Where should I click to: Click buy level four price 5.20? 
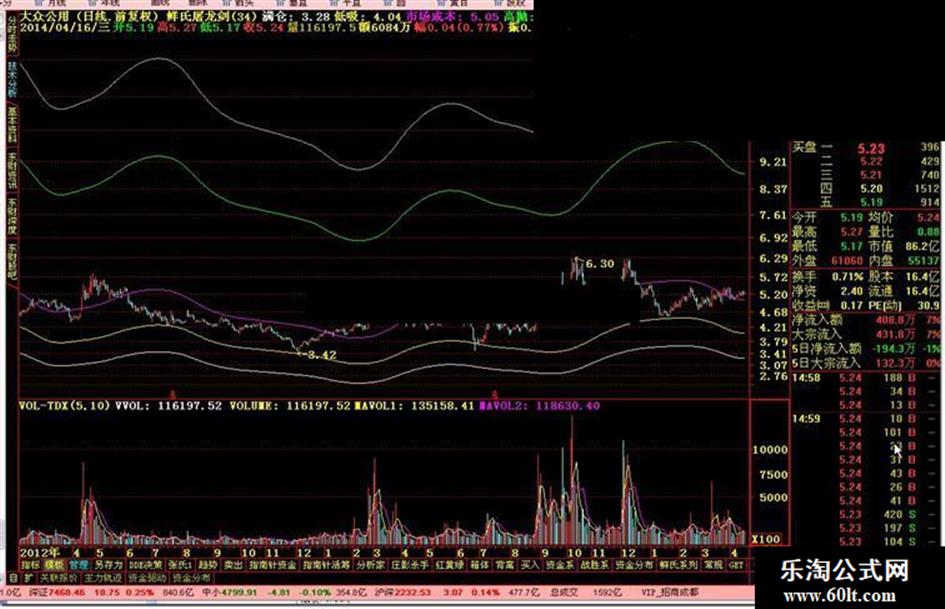871,189
